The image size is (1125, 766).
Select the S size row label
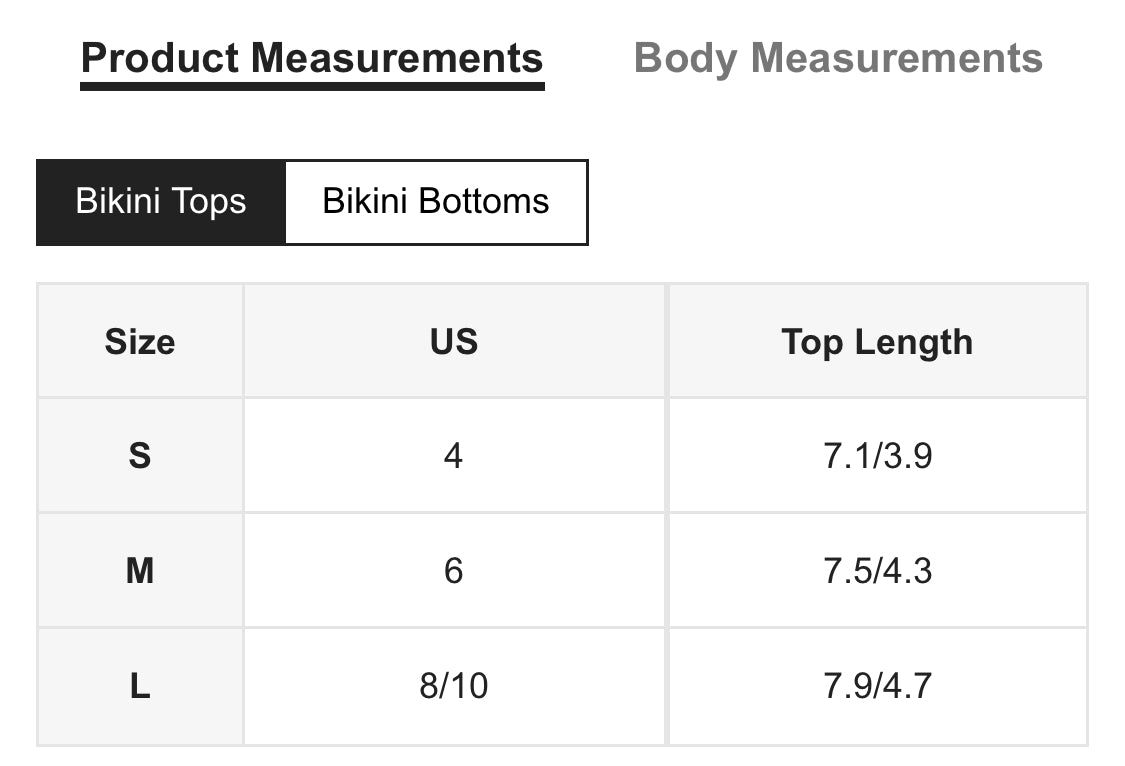click(140, 455)
